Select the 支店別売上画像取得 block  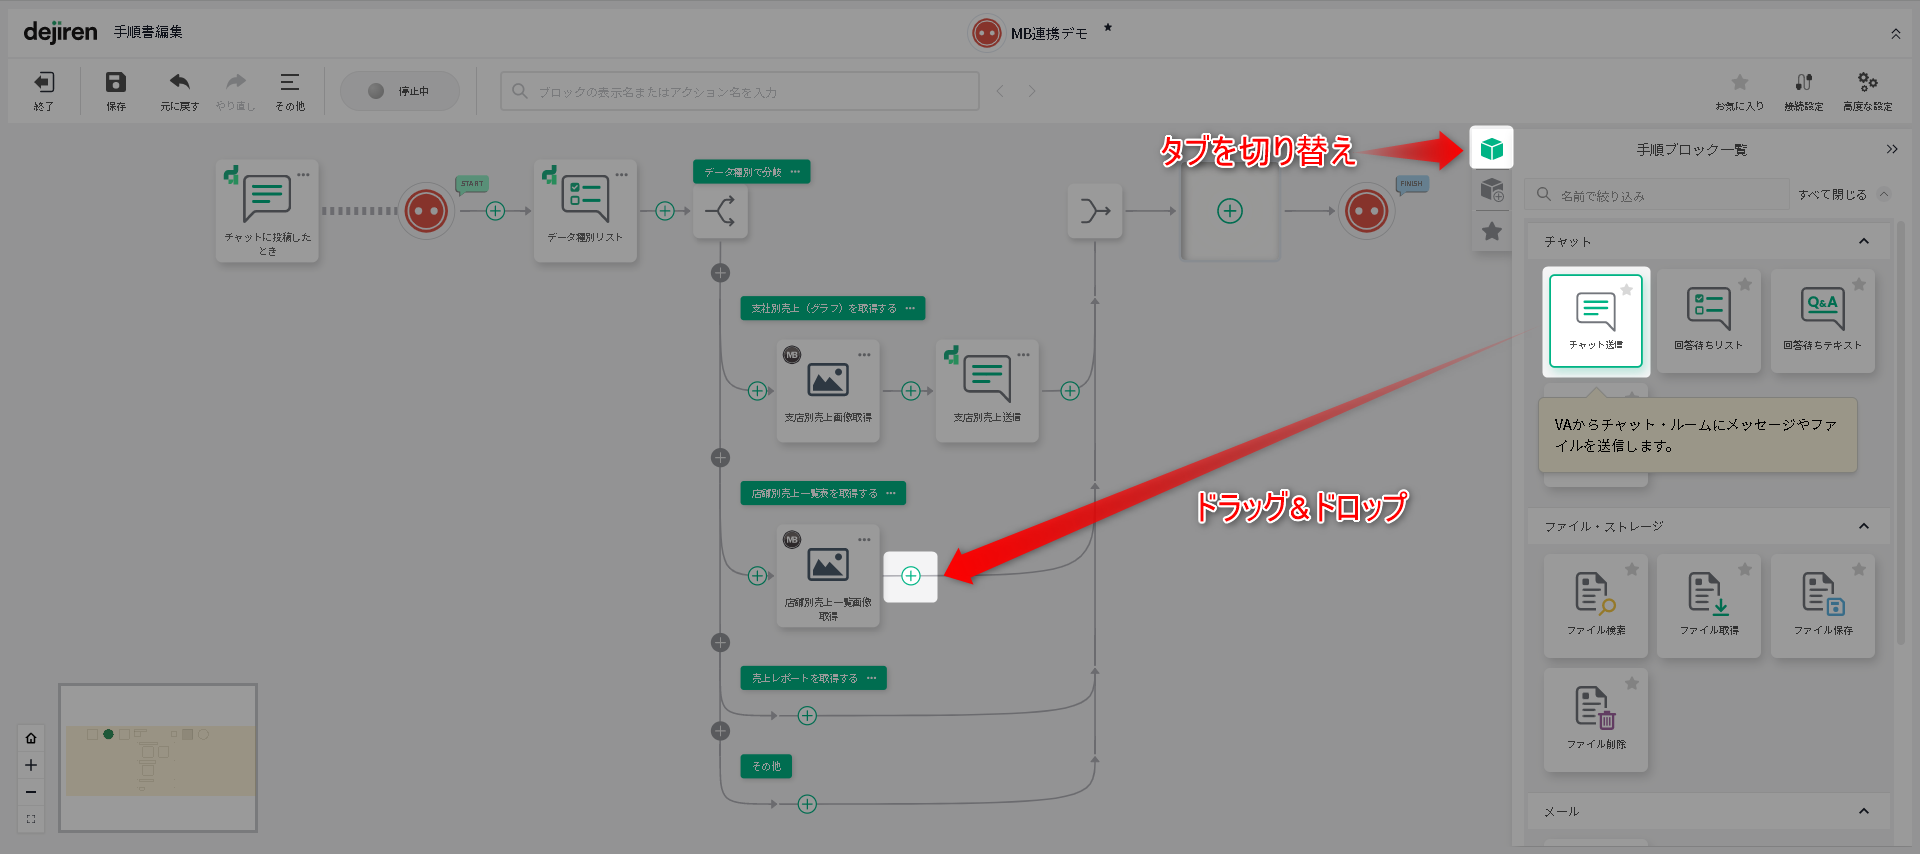[x=828, y=391]
